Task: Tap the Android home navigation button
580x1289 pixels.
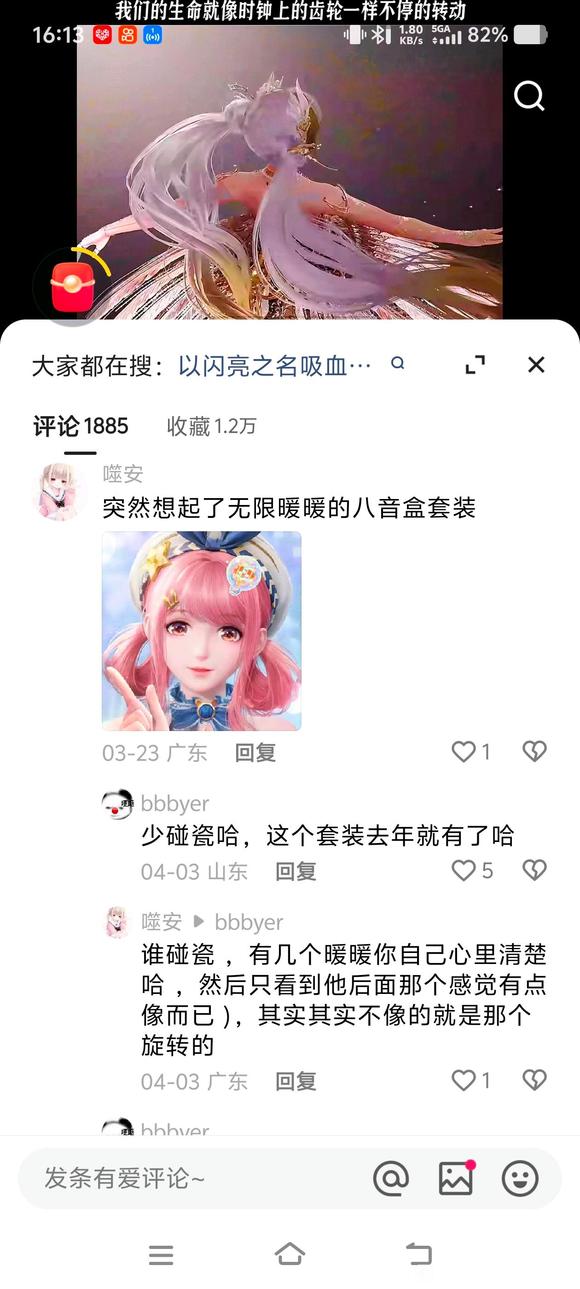Action: coord(290,1254)
